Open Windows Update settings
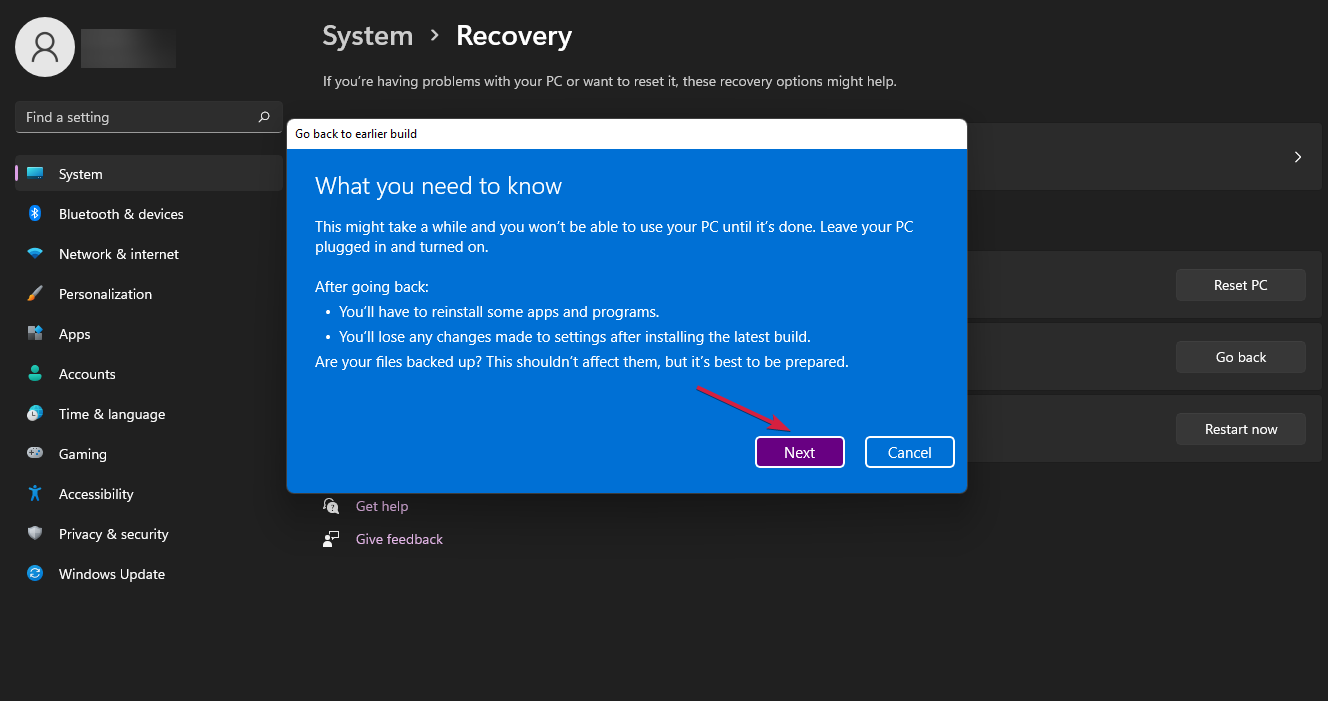Image resolution: width=1328 pixels, height=701 pixels. (x=37, y=573)
